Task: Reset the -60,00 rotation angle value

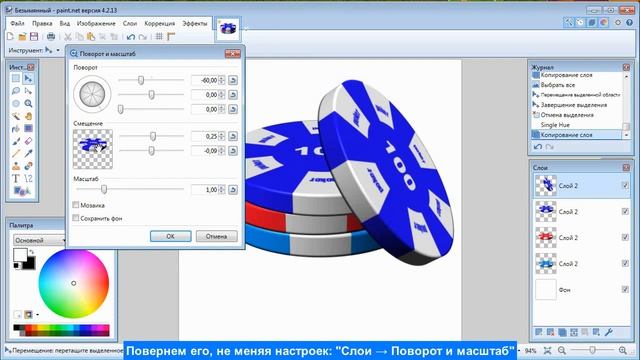Action: click(x=233, y=80)
